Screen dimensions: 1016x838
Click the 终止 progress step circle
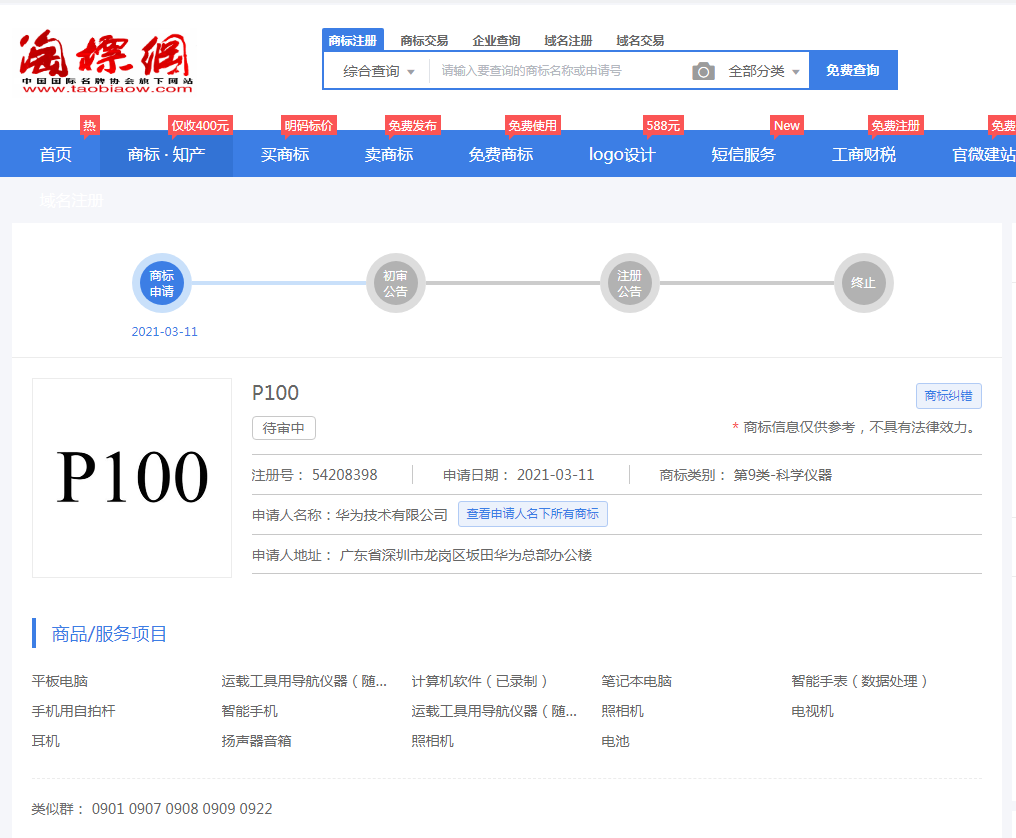pos(863,283)
